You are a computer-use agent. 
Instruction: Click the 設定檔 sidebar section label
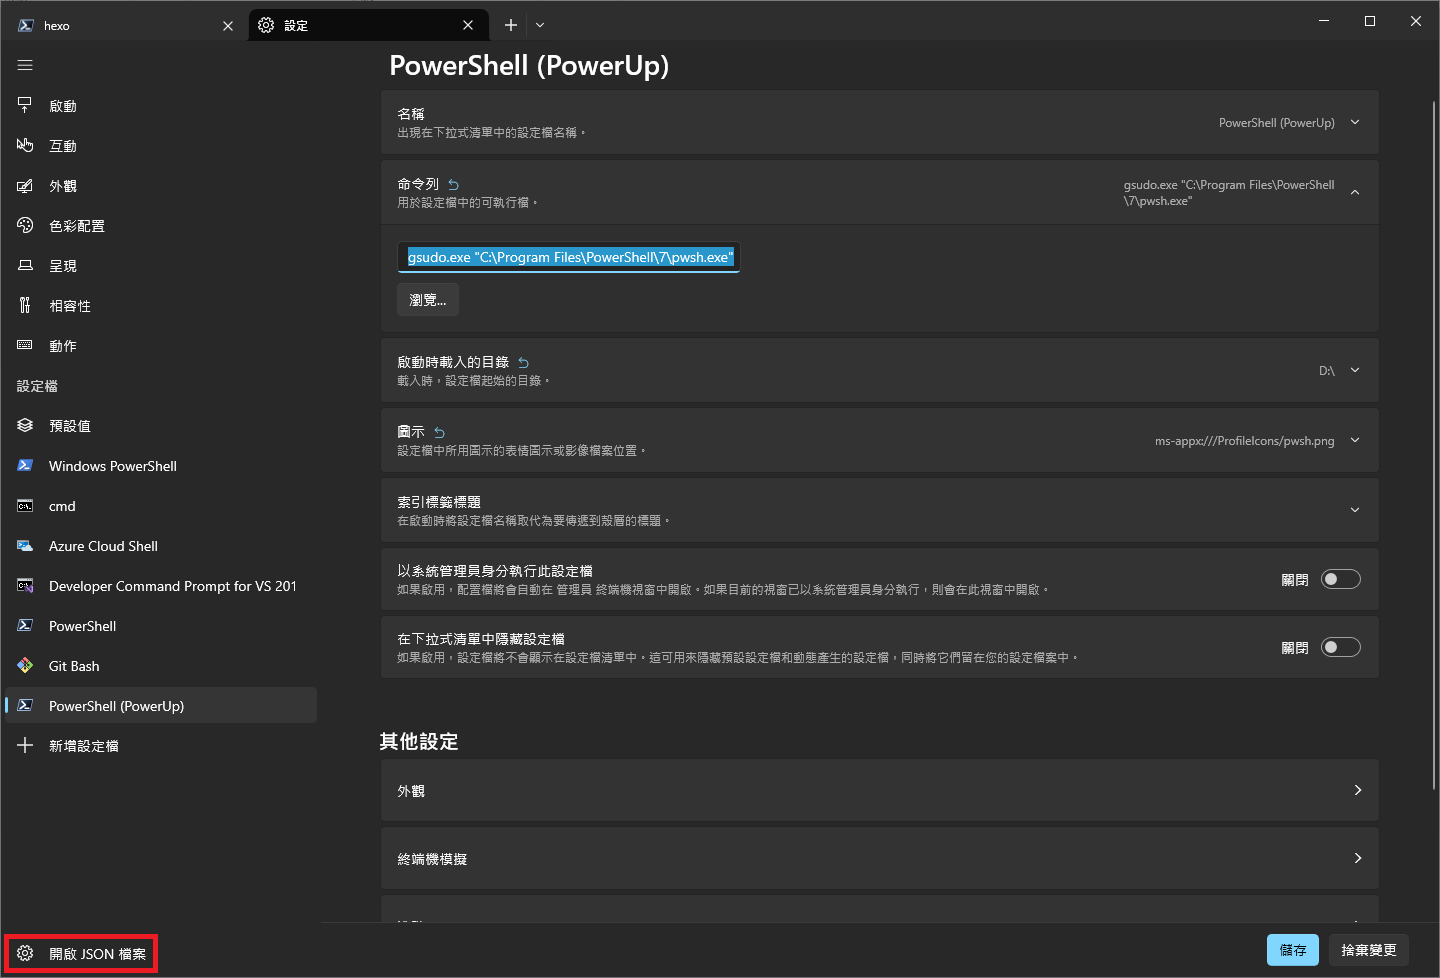pyautogui.click(x=37, y=386)
